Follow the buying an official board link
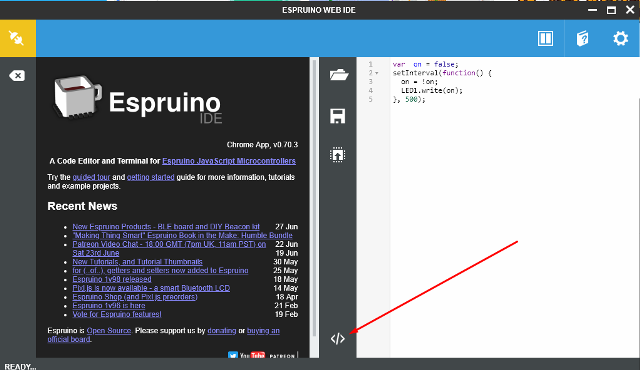The width and height of the screenshot is (640, 370). coord(263,330)
